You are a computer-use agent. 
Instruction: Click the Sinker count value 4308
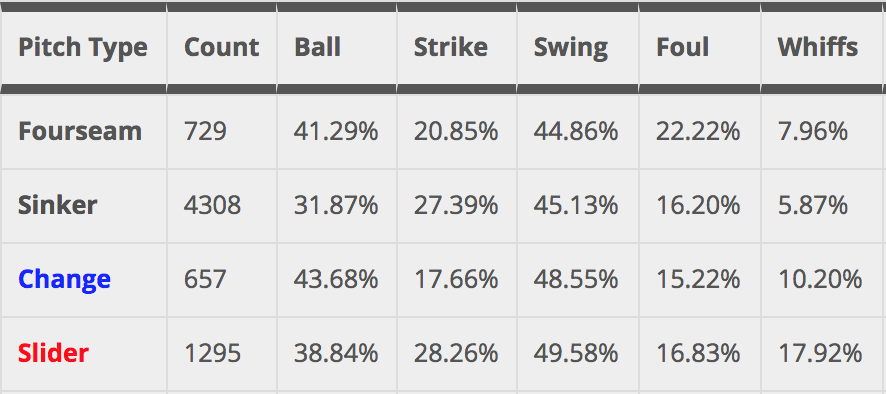click(212, 205)
